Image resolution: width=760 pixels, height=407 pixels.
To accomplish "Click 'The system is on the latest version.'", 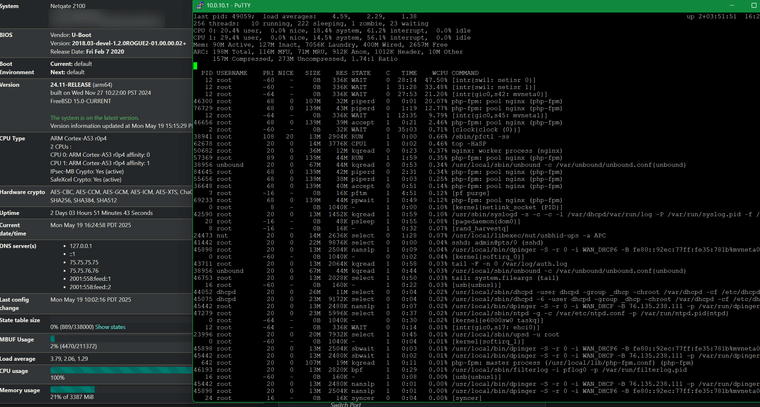I will click(95, 118).
